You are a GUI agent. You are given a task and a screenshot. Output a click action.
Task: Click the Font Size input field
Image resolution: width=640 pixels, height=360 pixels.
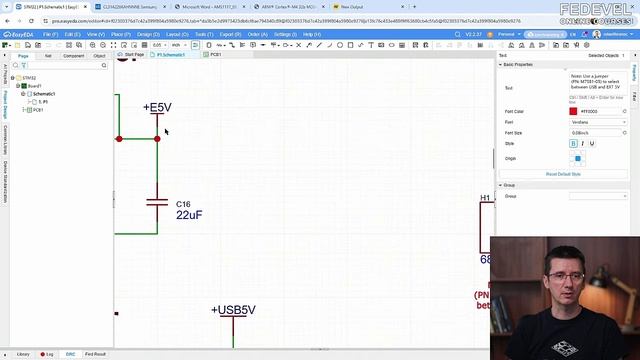[595, 133]
